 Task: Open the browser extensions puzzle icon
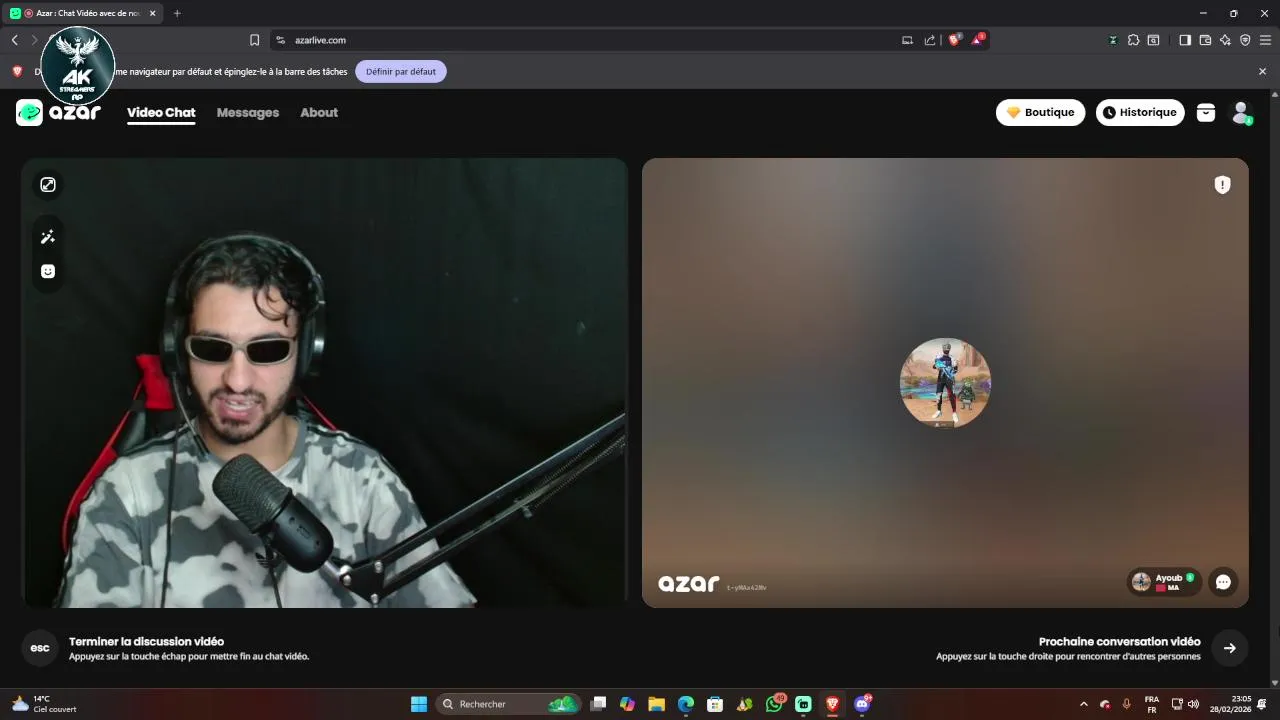1133,40
